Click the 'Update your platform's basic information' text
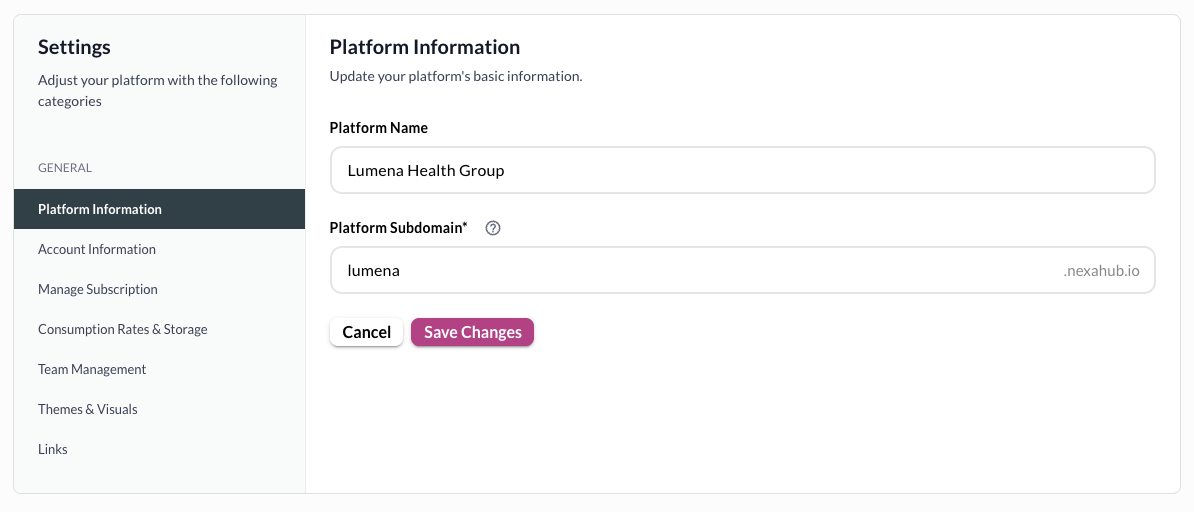1194x512 pixels. [x=456, y=76]
